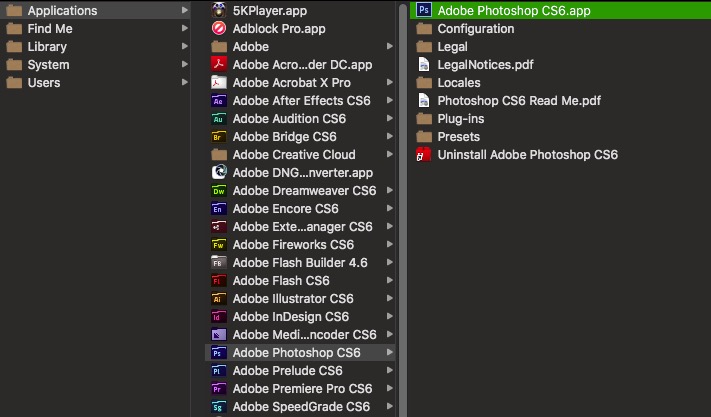Click the After Effects CS6 Ae icon
The height and width of the screenshot is (417, 711).
coord(219,100)
